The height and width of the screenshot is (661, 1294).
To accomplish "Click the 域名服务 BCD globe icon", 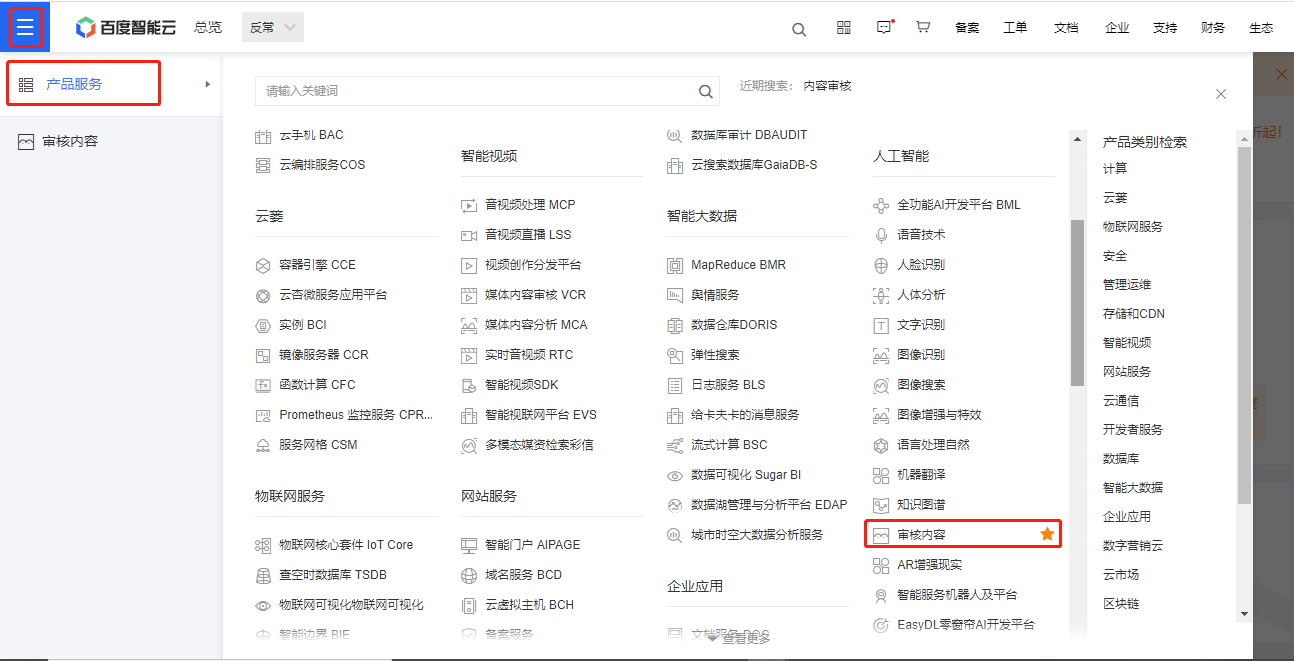I will [469, 575].
